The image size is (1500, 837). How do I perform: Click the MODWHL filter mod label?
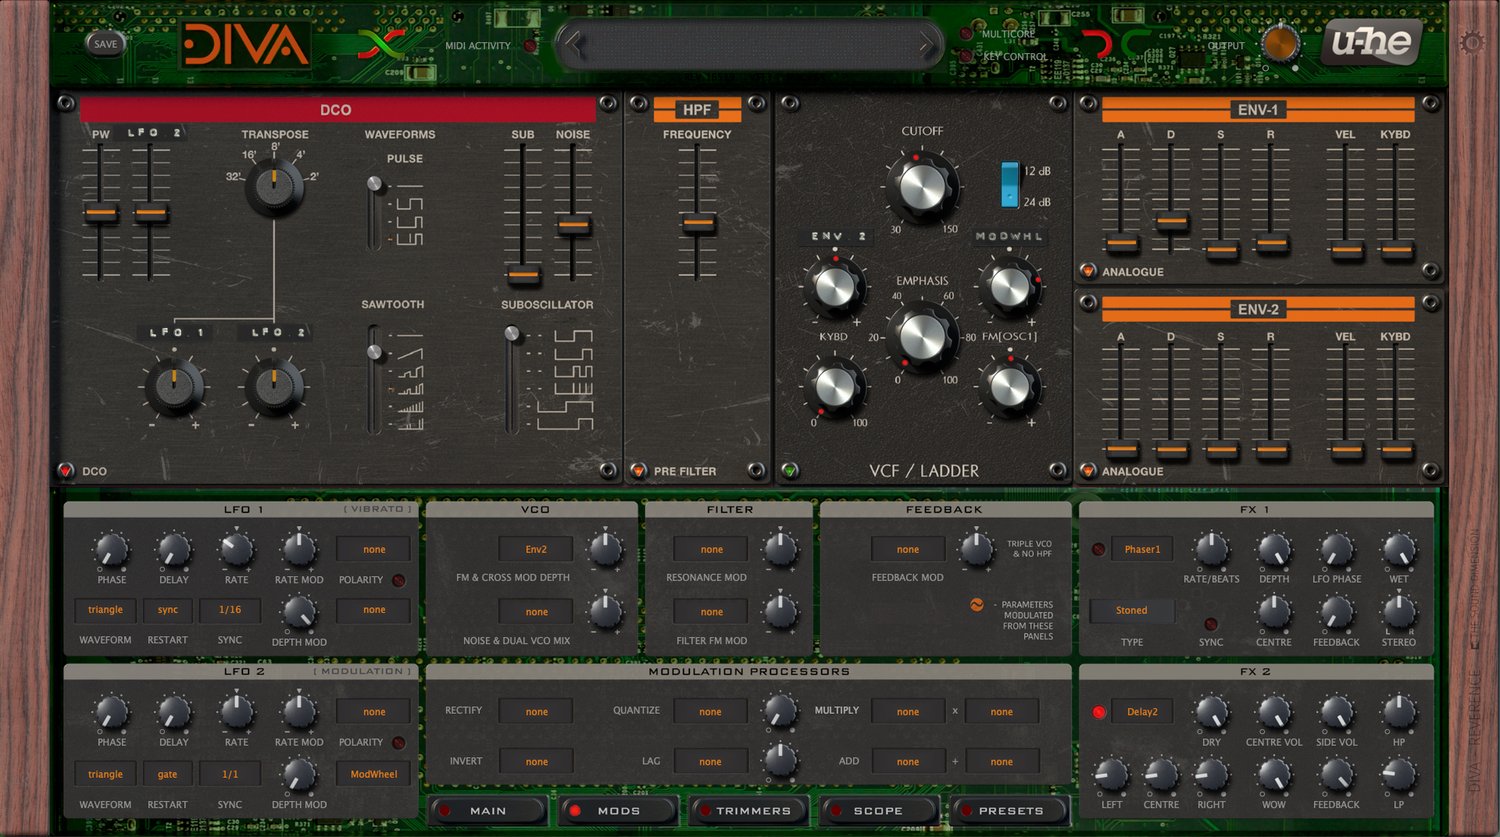[x=1009, y=237]
